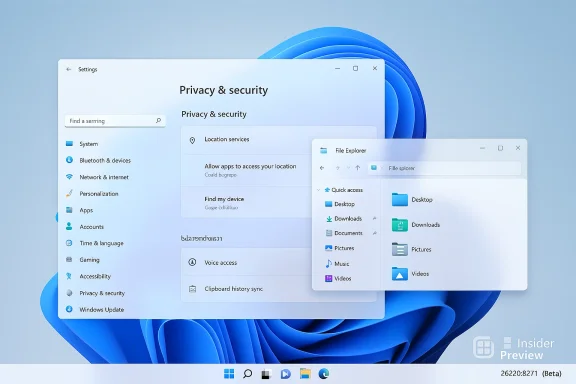Click the Location services pin icon
Screen dimensions: 576x384
pyautogui.click(x=192, y=140)
